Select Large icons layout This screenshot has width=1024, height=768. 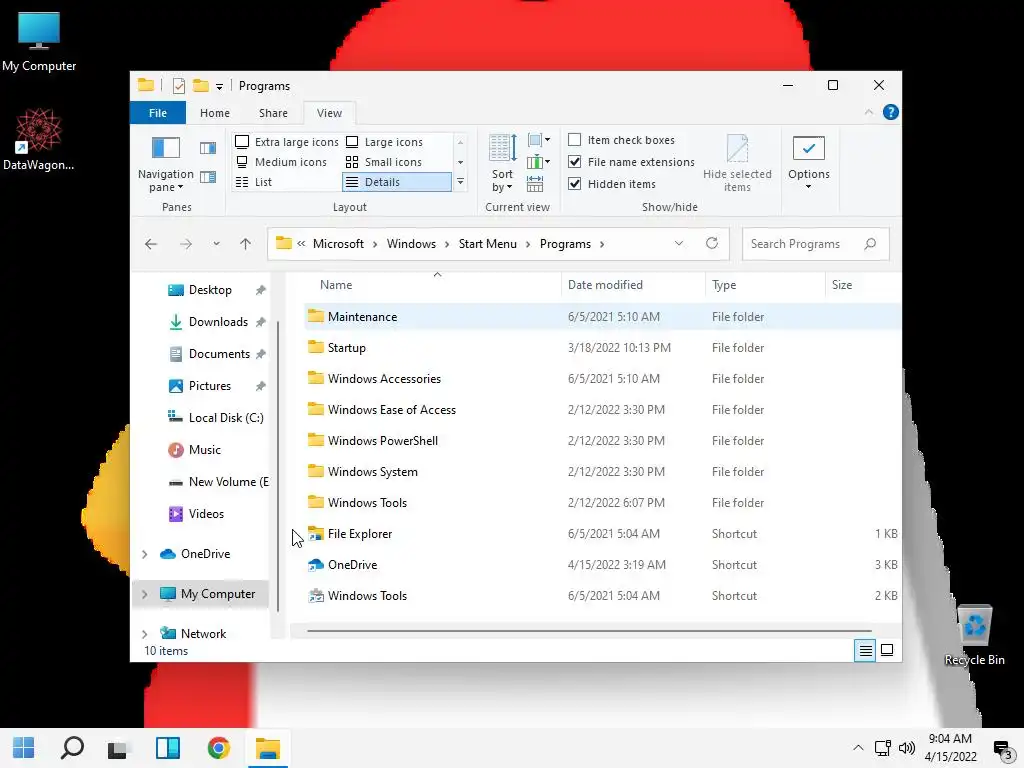coord(385,142)
